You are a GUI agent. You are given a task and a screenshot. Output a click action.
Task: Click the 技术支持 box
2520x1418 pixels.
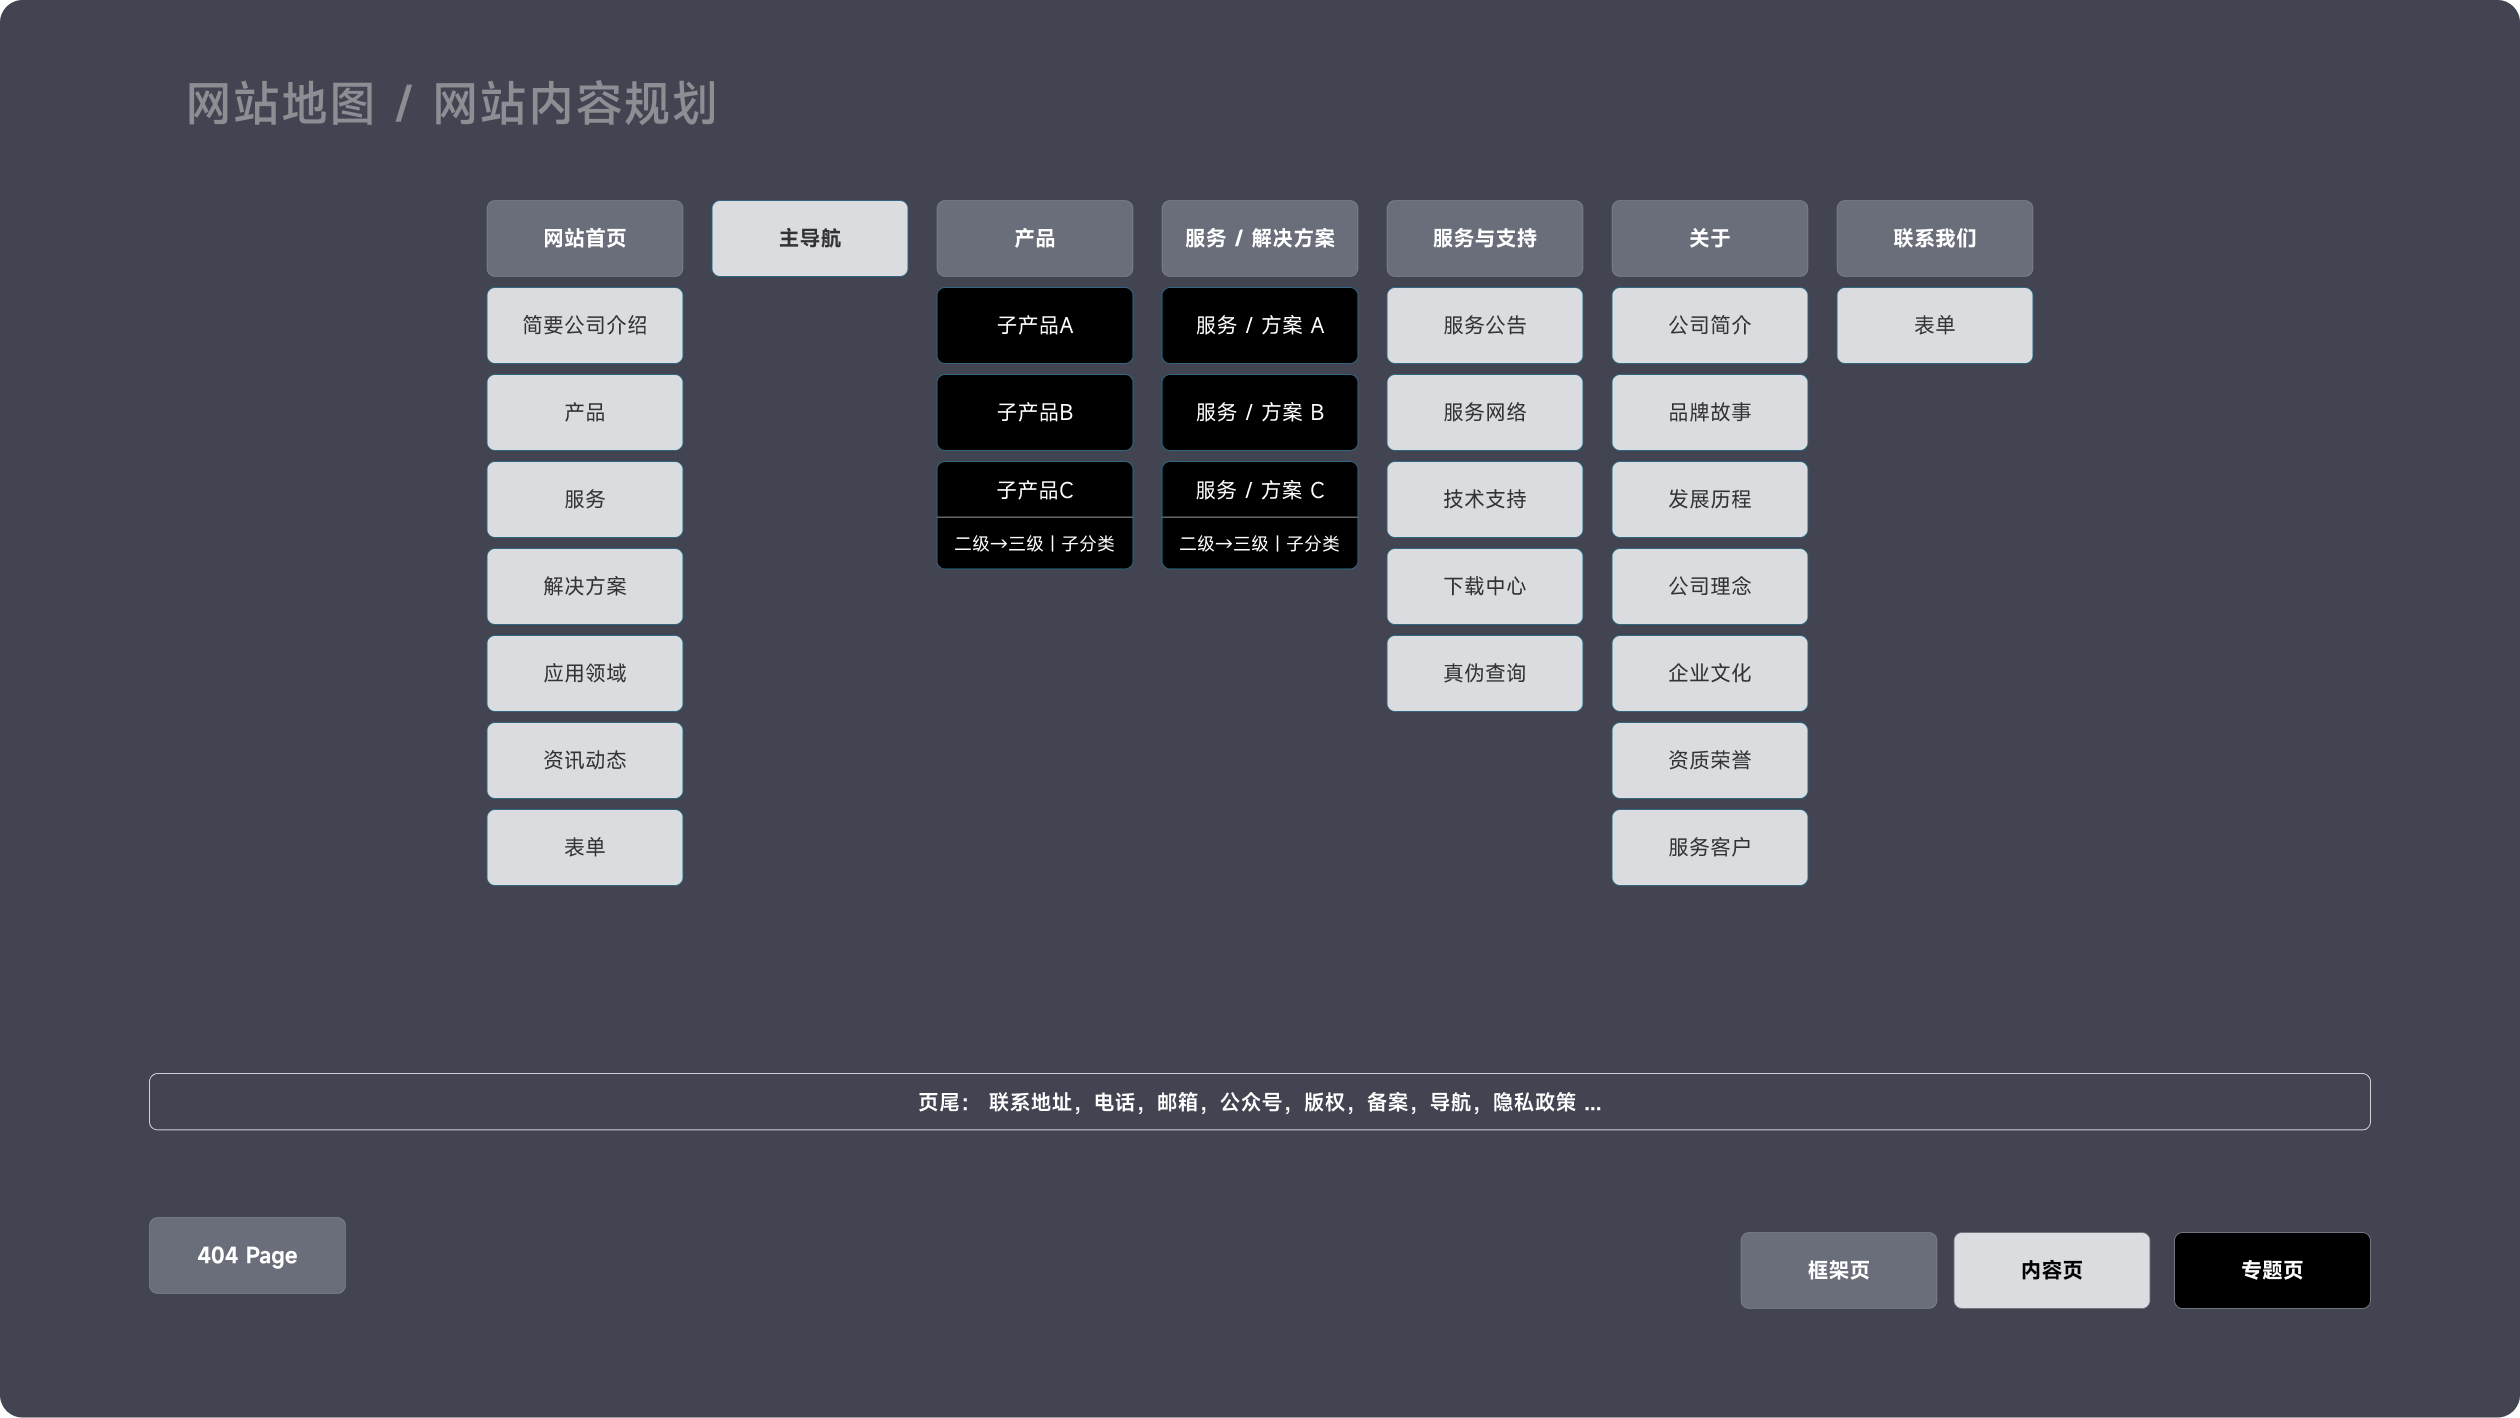coord(1484,499)
